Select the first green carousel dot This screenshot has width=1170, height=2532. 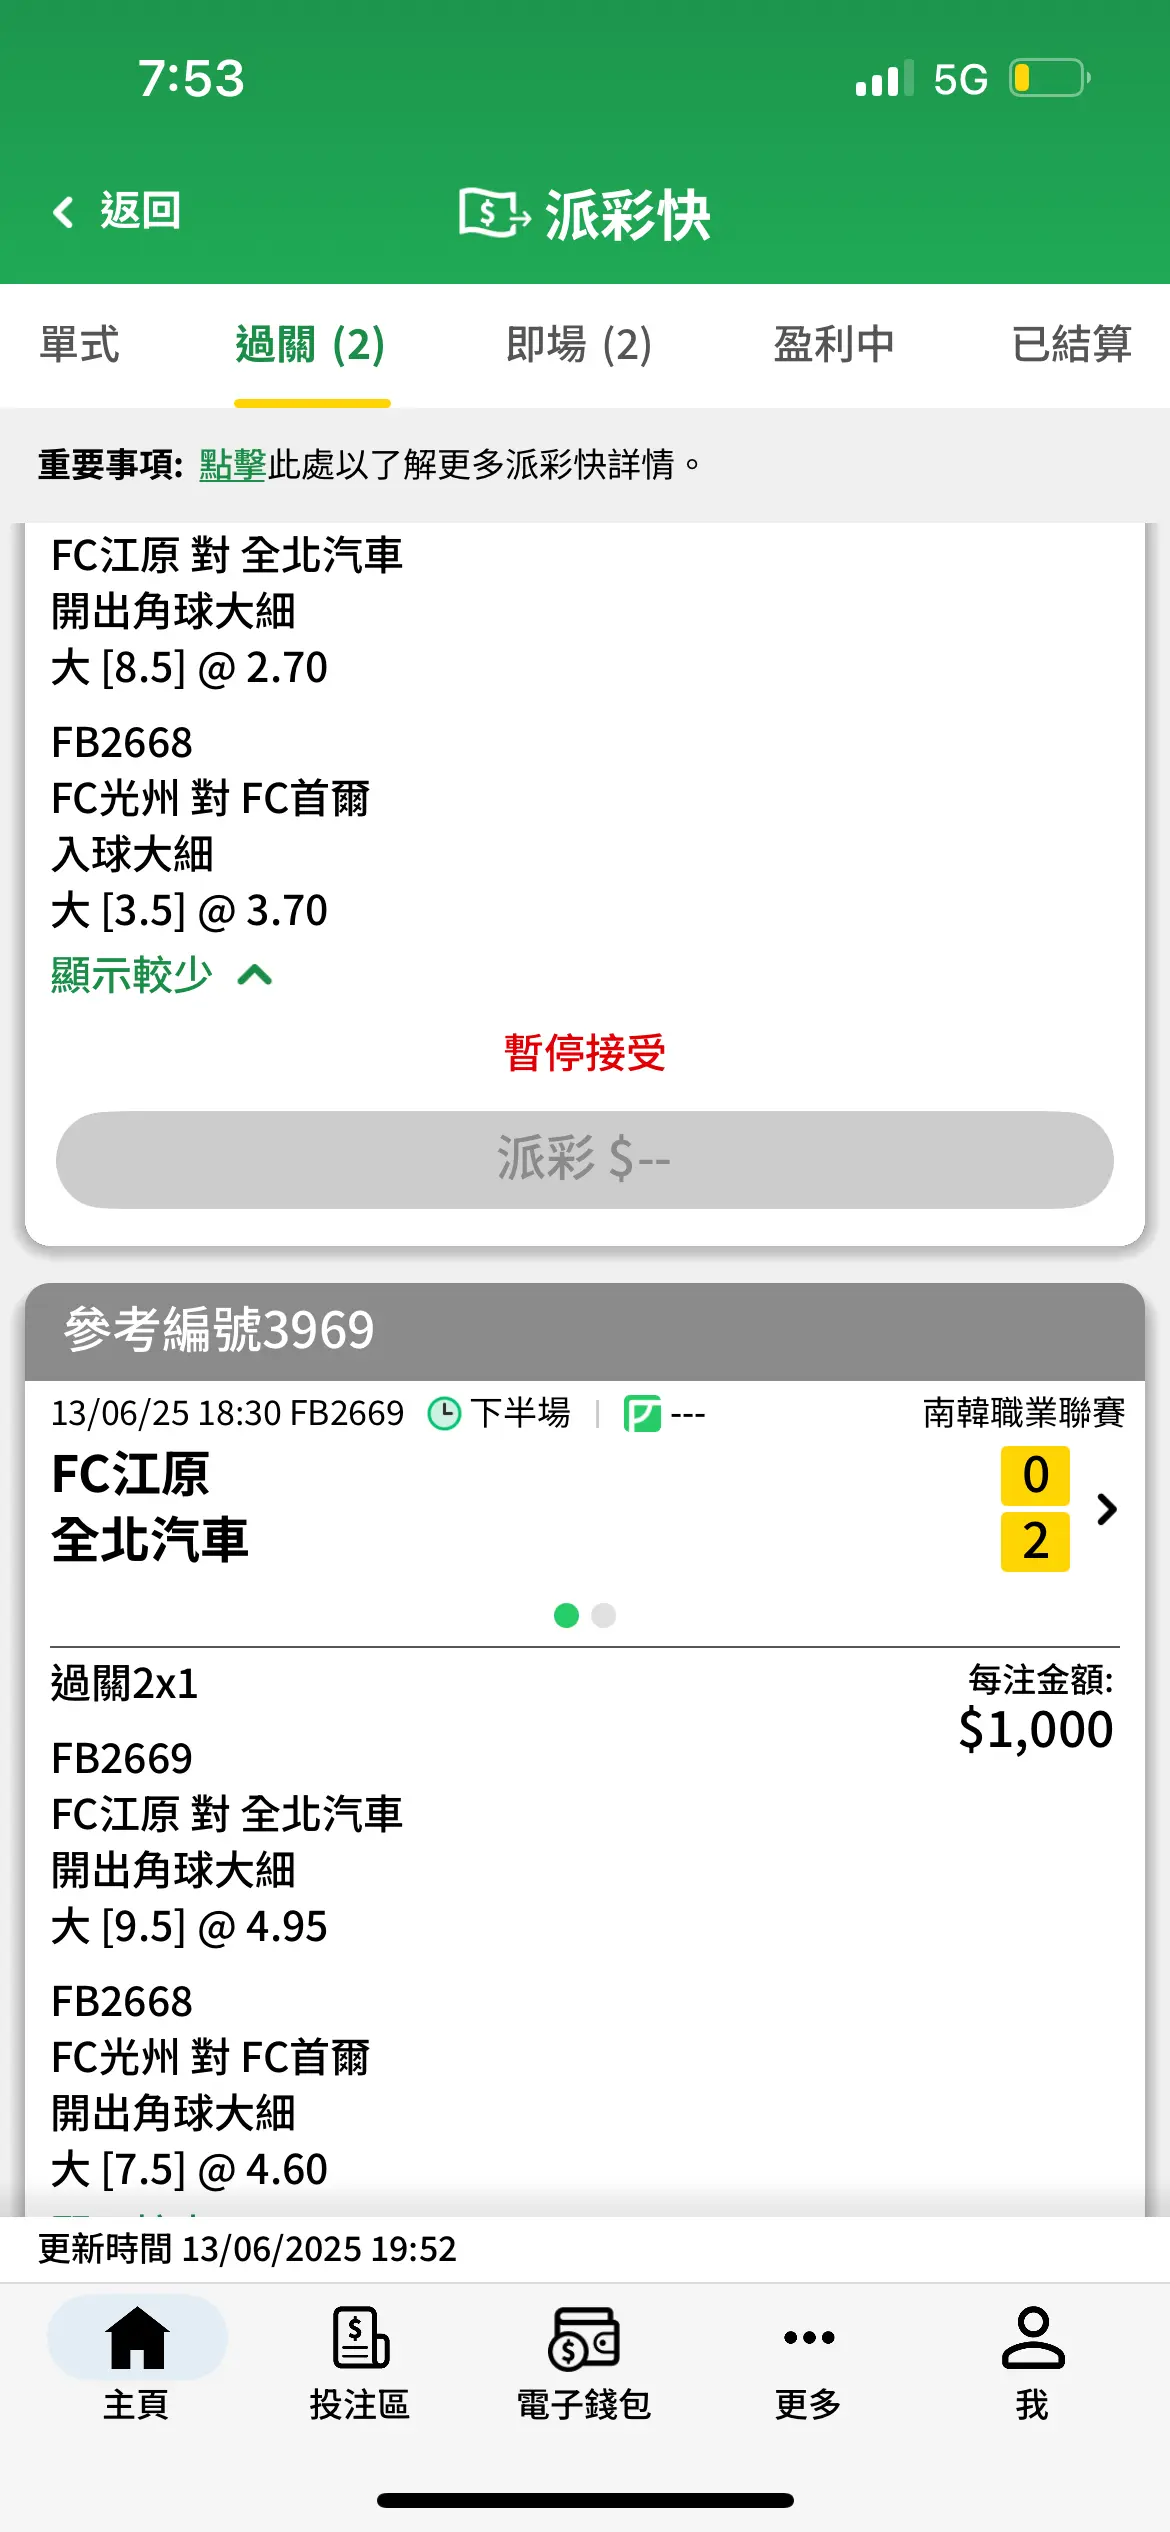point(566,1615)
